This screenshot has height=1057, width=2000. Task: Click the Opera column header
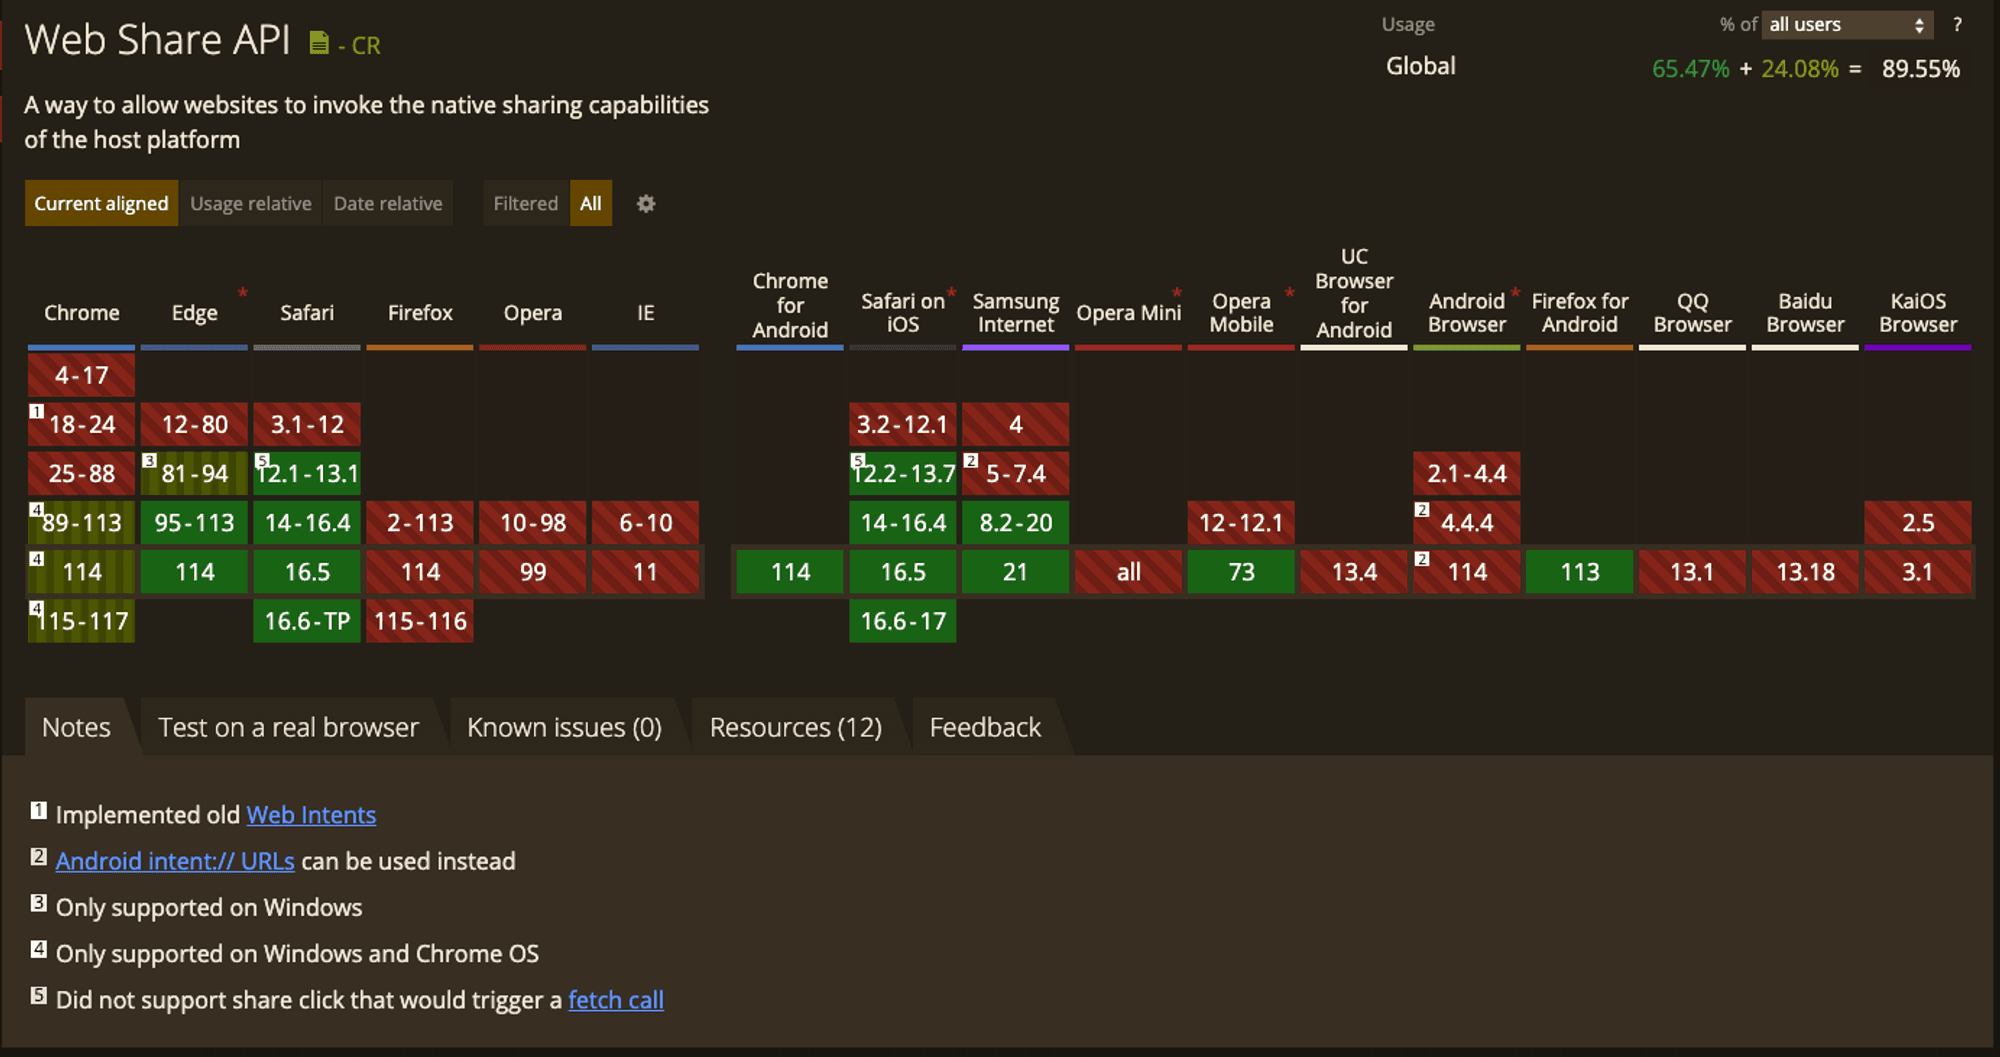(533, 313)
